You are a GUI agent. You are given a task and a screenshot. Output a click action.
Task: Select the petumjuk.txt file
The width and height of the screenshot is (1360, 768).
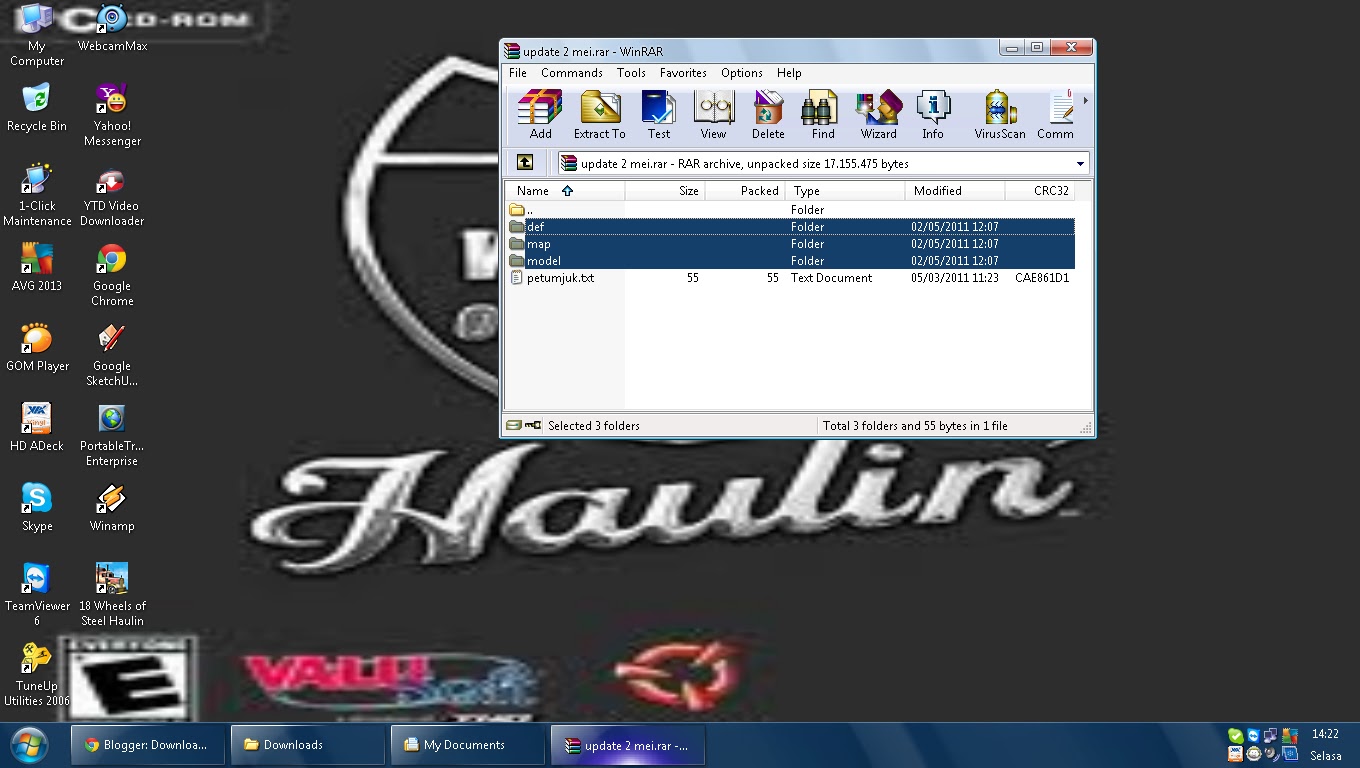790,278
